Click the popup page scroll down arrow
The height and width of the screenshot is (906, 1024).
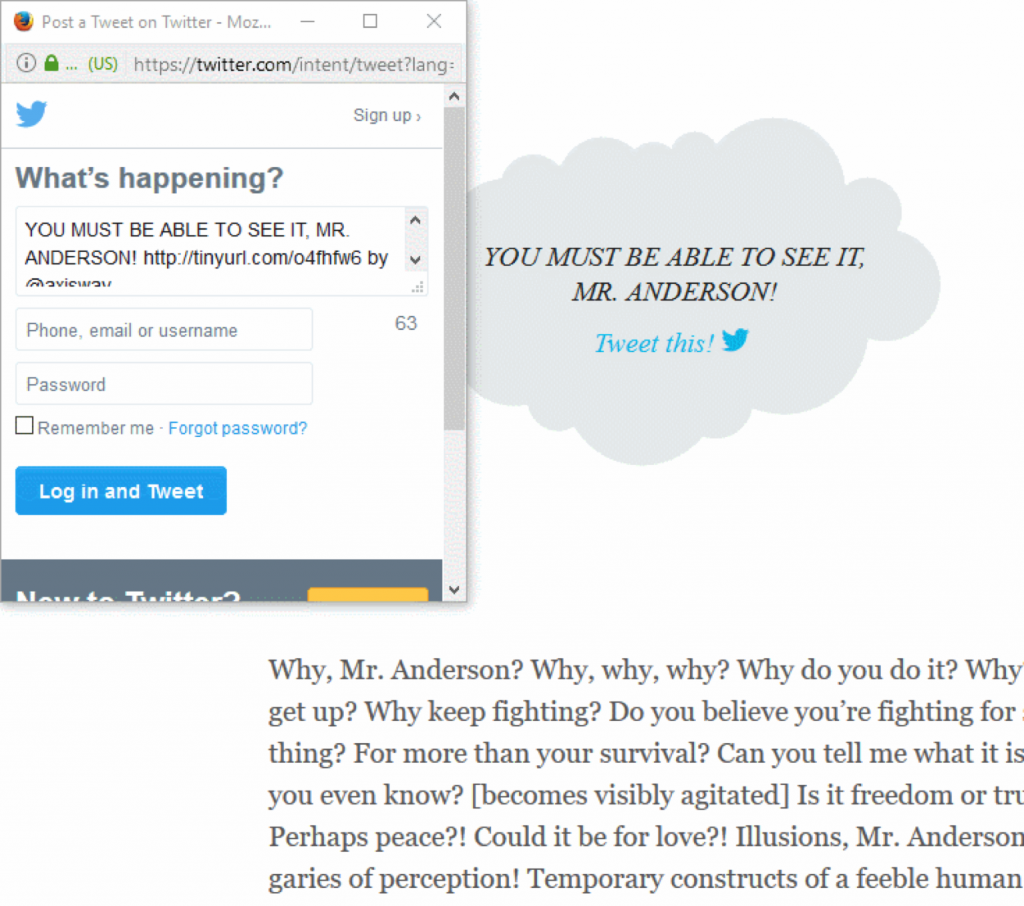455,590
